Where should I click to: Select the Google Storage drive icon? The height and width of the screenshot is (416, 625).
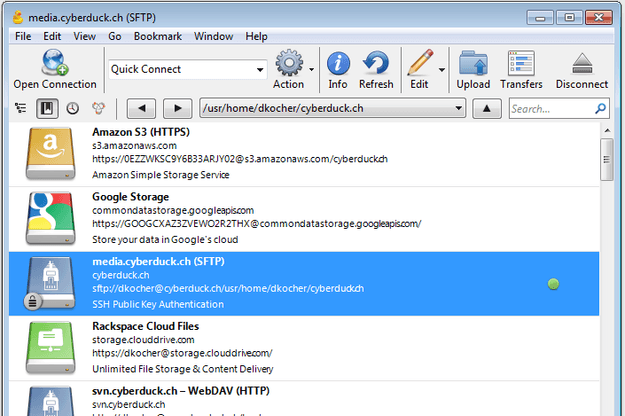[50, 218]
